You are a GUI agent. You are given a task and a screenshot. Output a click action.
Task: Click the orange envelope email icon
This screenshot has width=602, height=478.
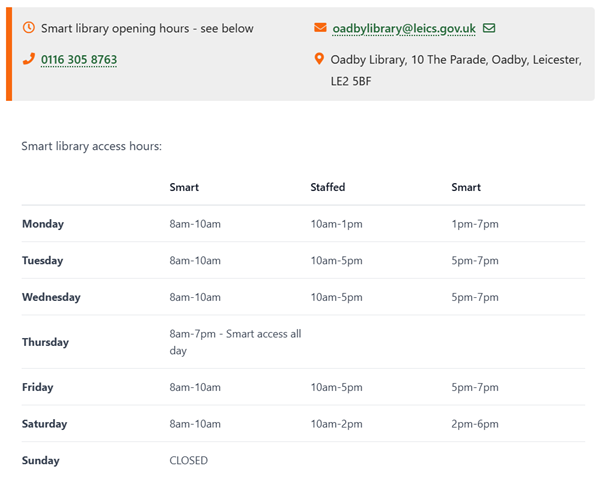(x=320, y=28)
